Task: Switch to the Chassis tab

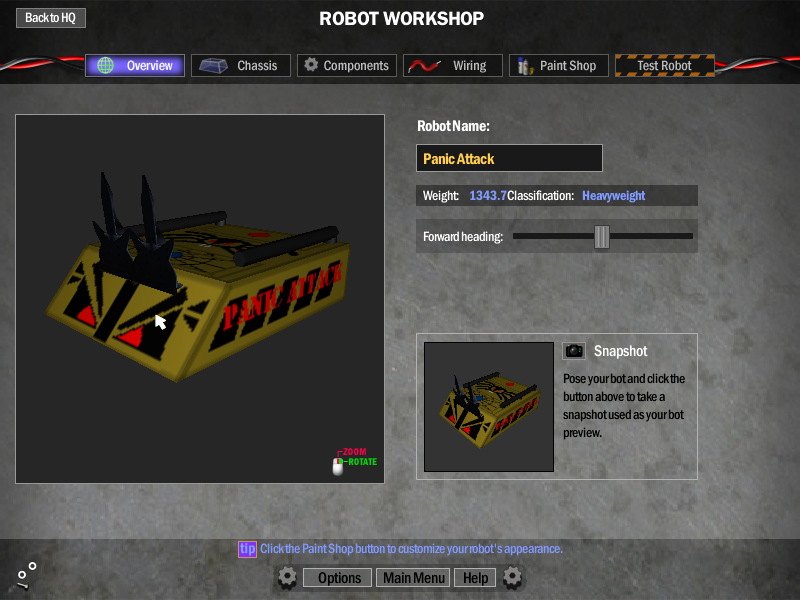Action: [x=241, y=65]
